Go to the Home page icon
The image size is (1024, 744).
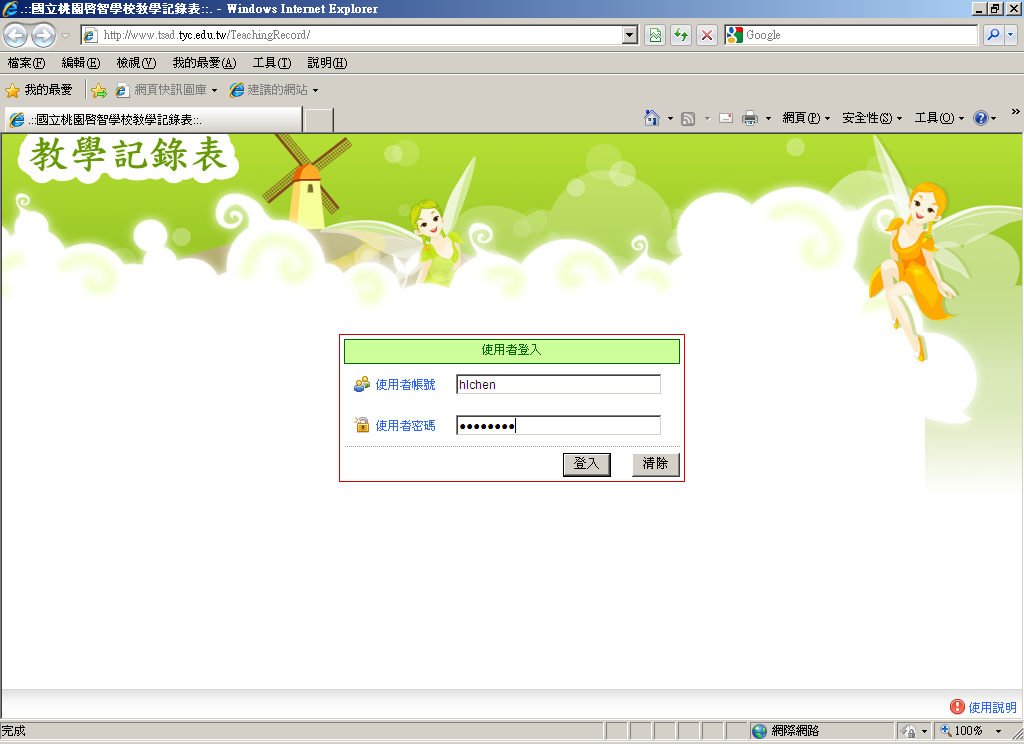(x=652, y=118)
